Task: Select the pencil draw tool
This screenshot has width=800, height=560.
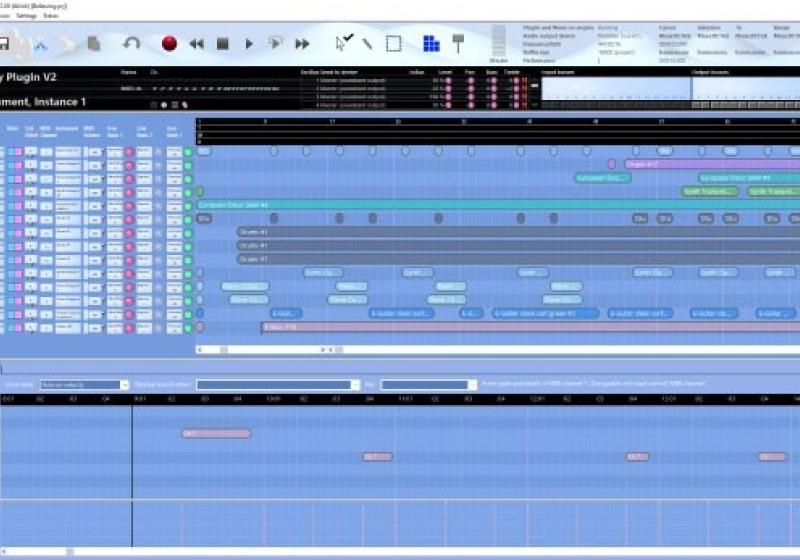Action: (367, 44)
